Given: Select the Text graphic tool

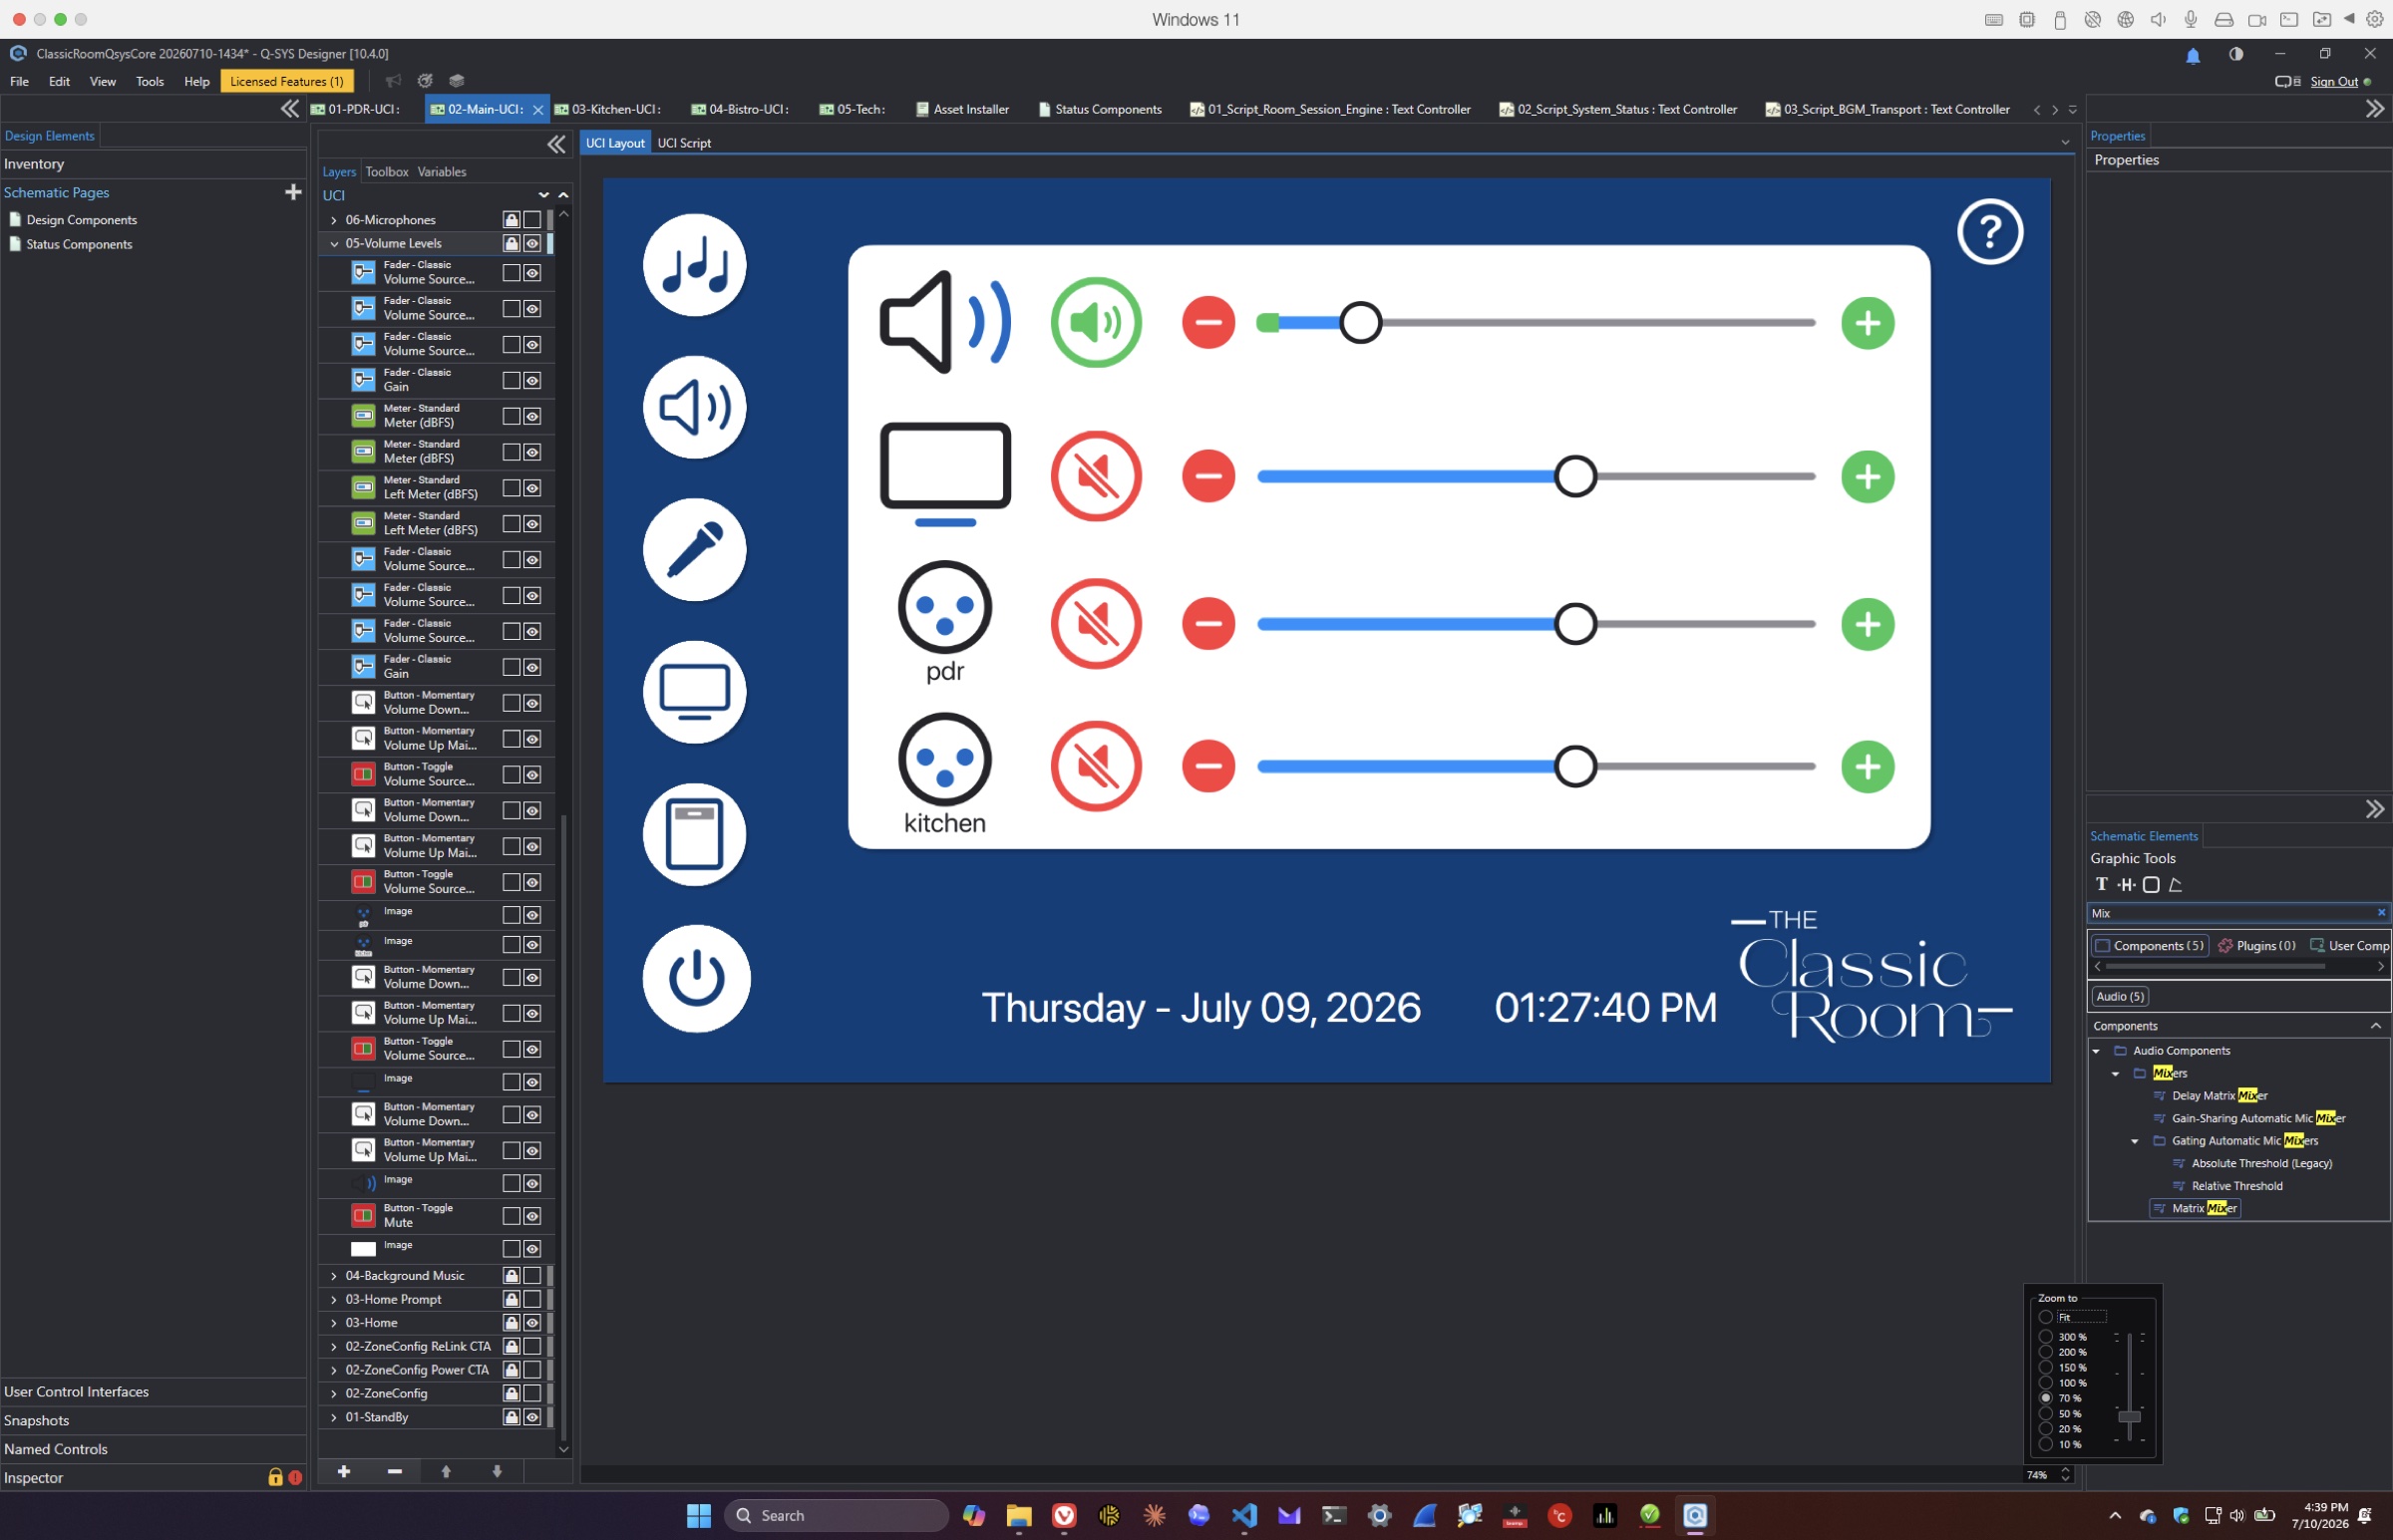Looking at the screenshot, I should (x=2101, y=884).
